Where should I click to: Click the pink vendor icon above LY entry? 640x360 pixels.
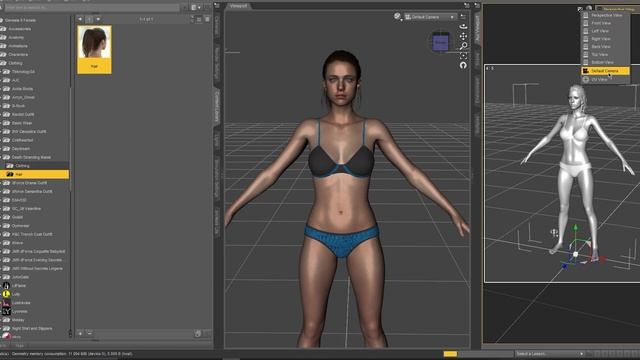tap(6, 303)
